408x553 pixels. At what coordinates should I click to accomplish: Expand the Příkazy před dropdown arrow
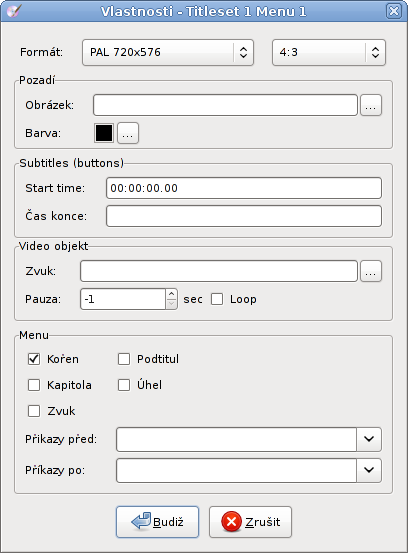tap(369, 439)
